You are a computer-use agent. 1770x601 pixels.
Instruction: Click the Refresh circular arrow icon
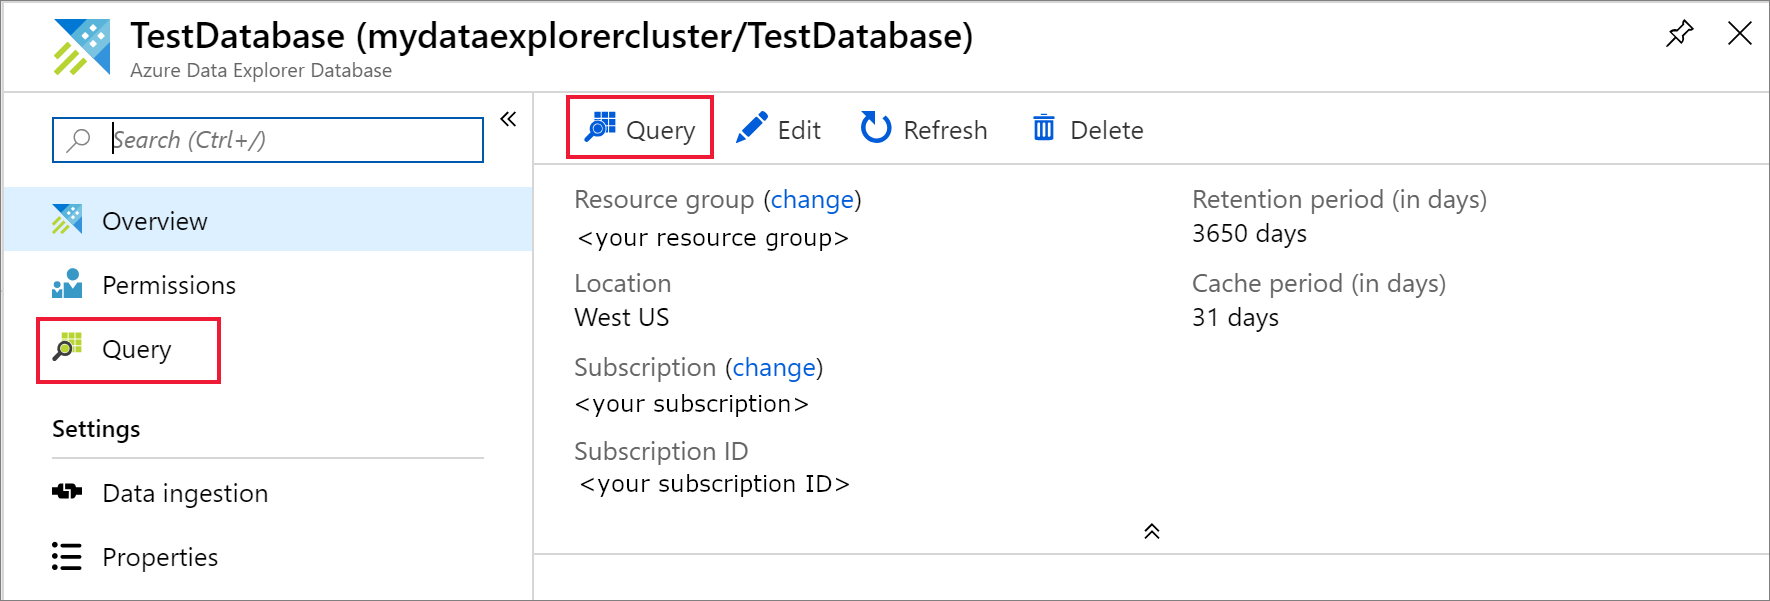pyautogui.click(x=876, y=128)
